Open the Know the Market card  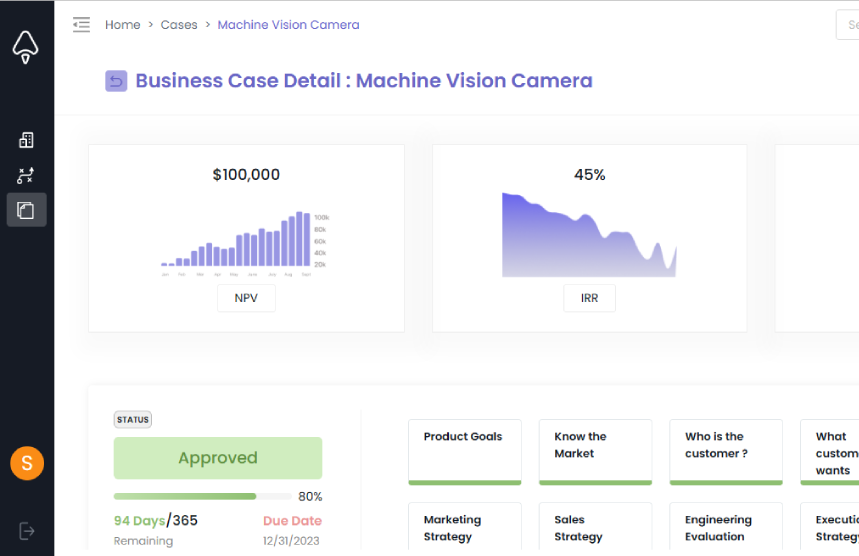tap(595, 451)
